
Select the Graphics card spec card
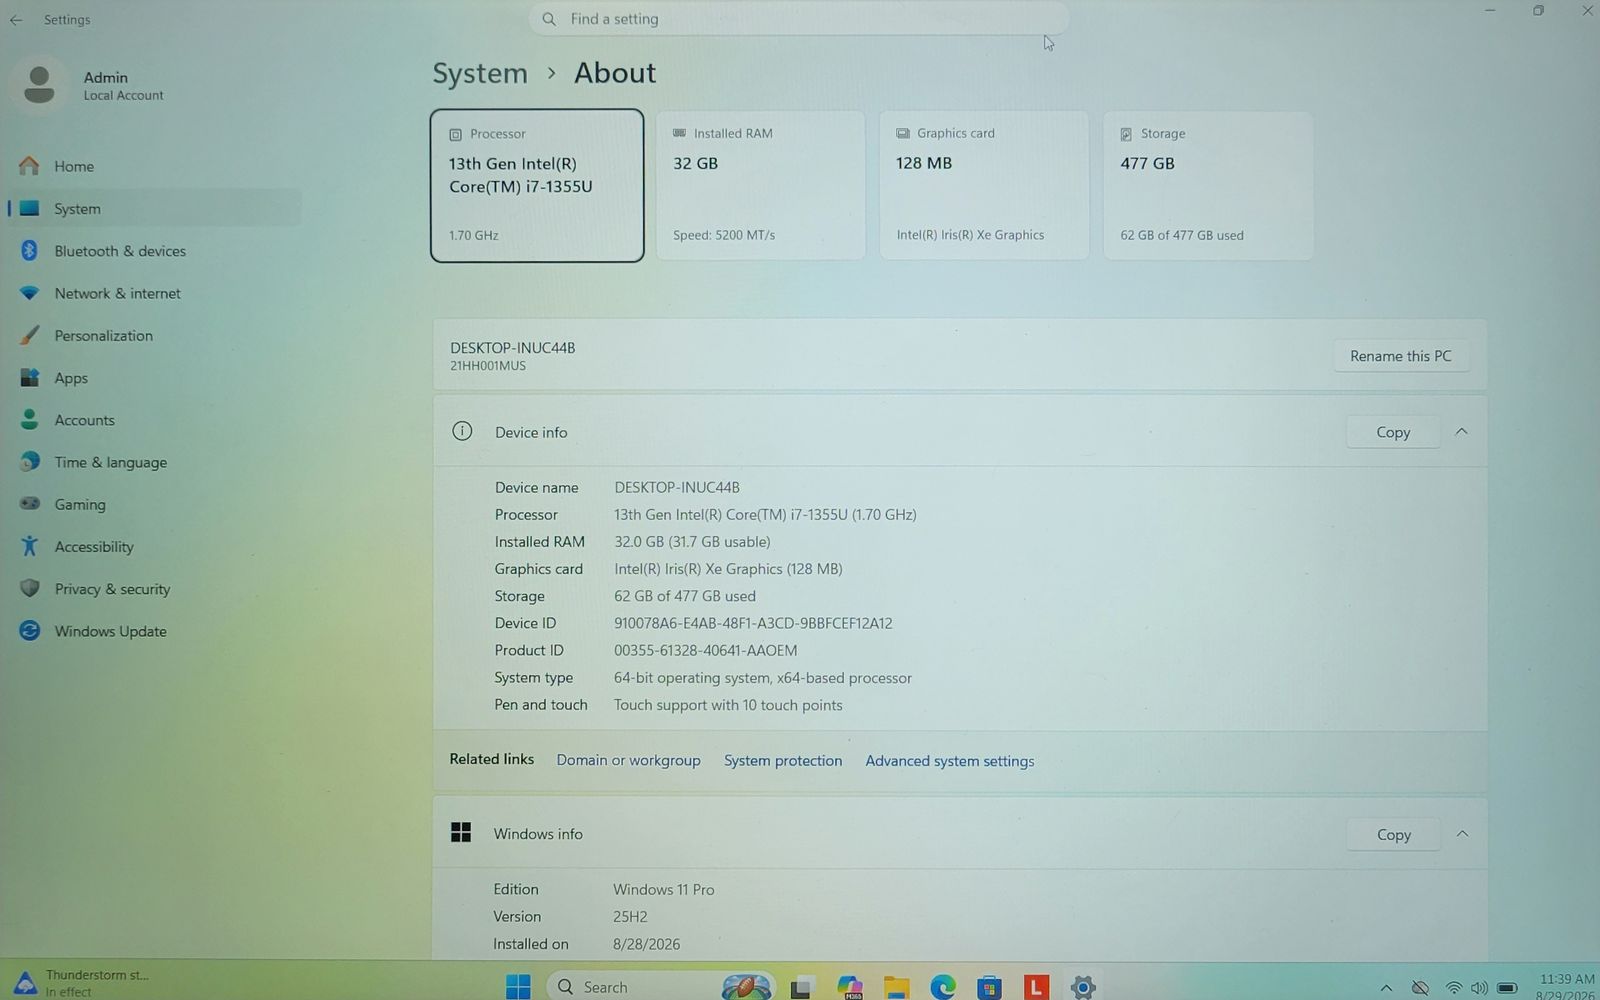click(984, 186)
